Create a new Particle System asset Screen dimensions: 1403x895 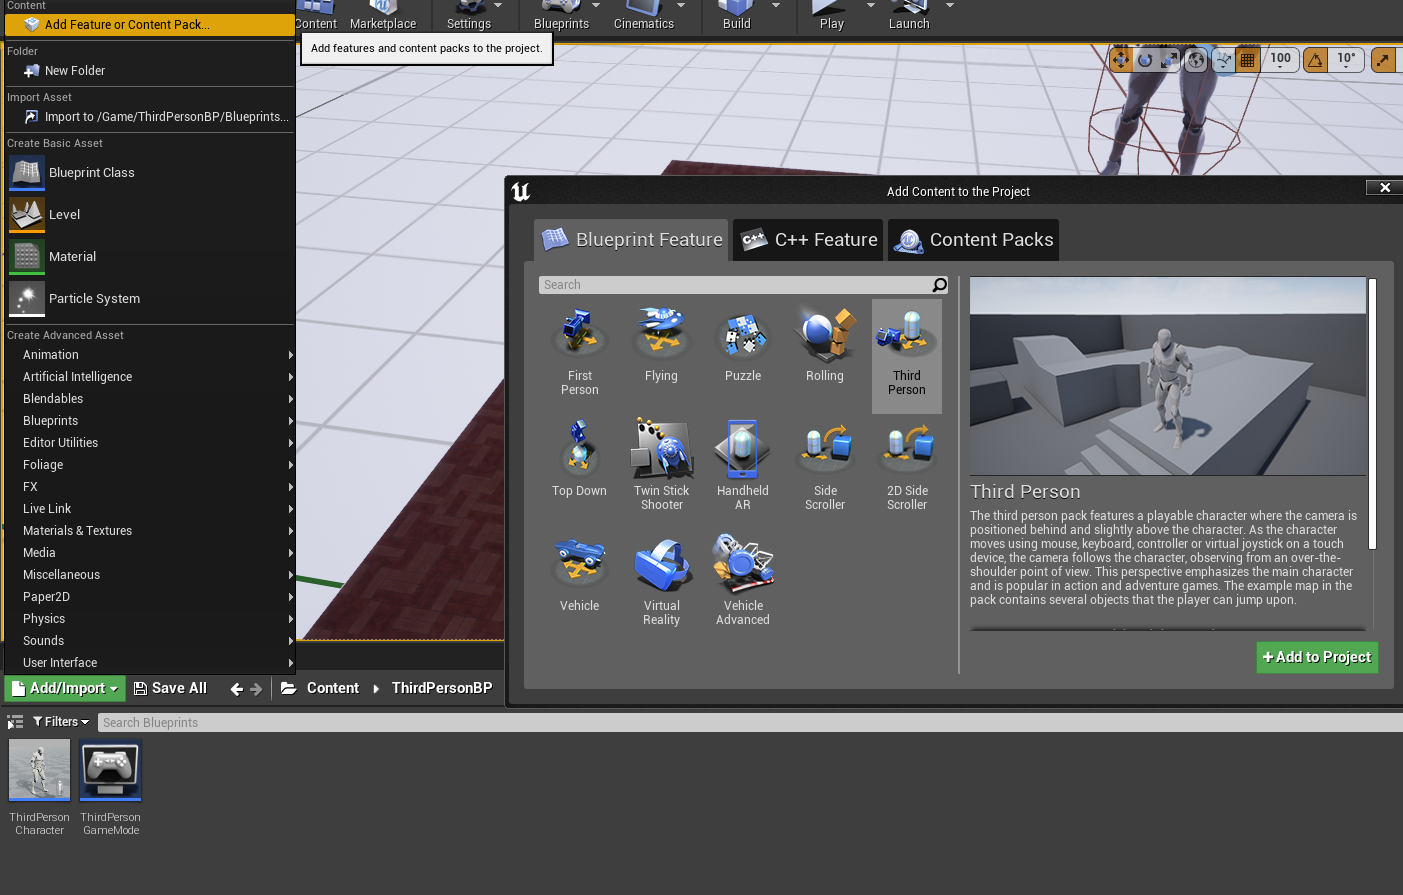150,299
